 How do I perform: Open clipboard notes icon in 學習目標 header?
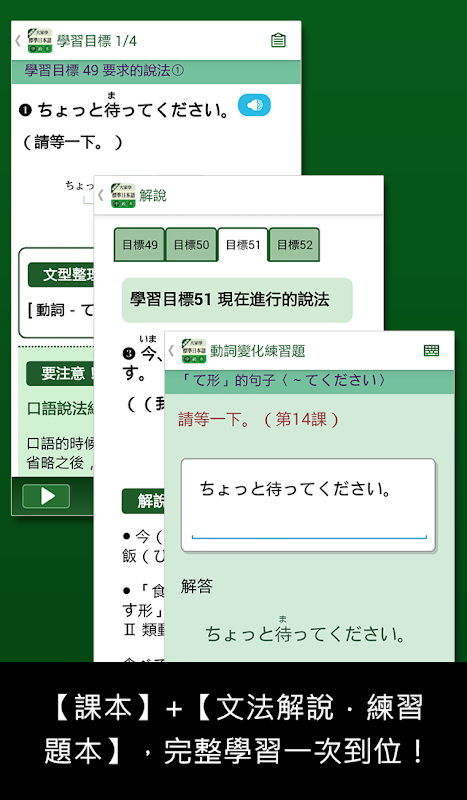278,41
